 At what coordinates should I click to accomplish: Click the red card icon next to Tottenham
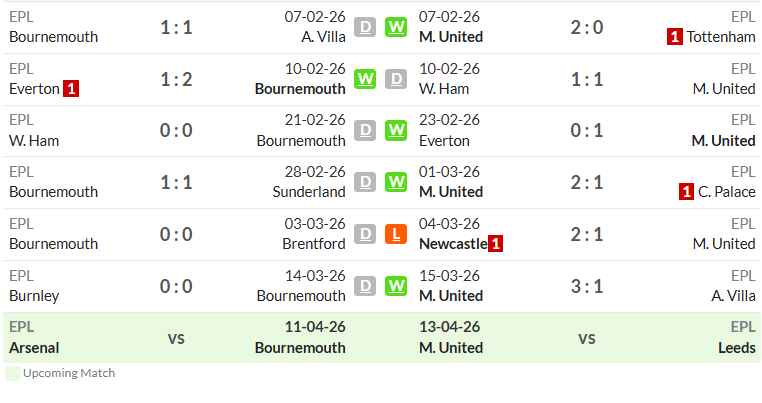click(x=675, y=37)
